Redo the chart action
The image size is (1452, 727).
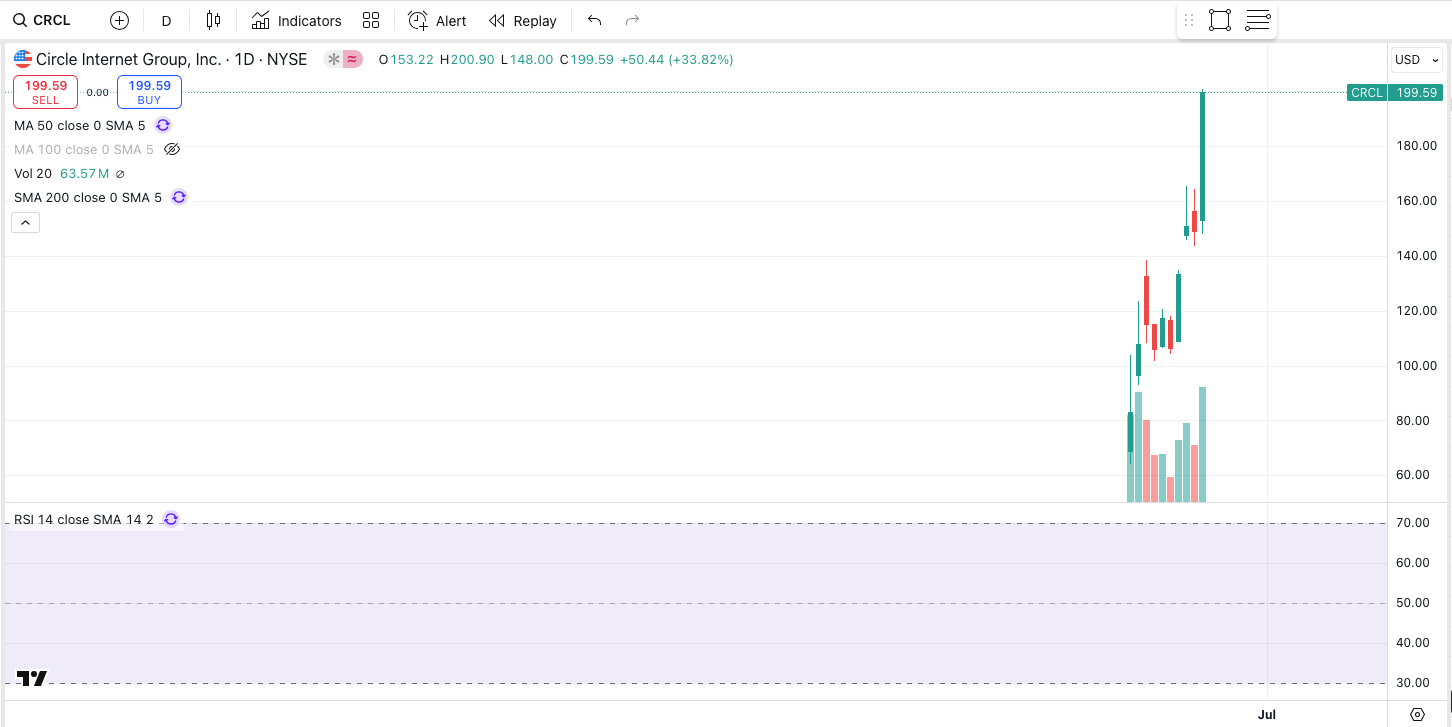pyautogui.click(x=631, y=20)
